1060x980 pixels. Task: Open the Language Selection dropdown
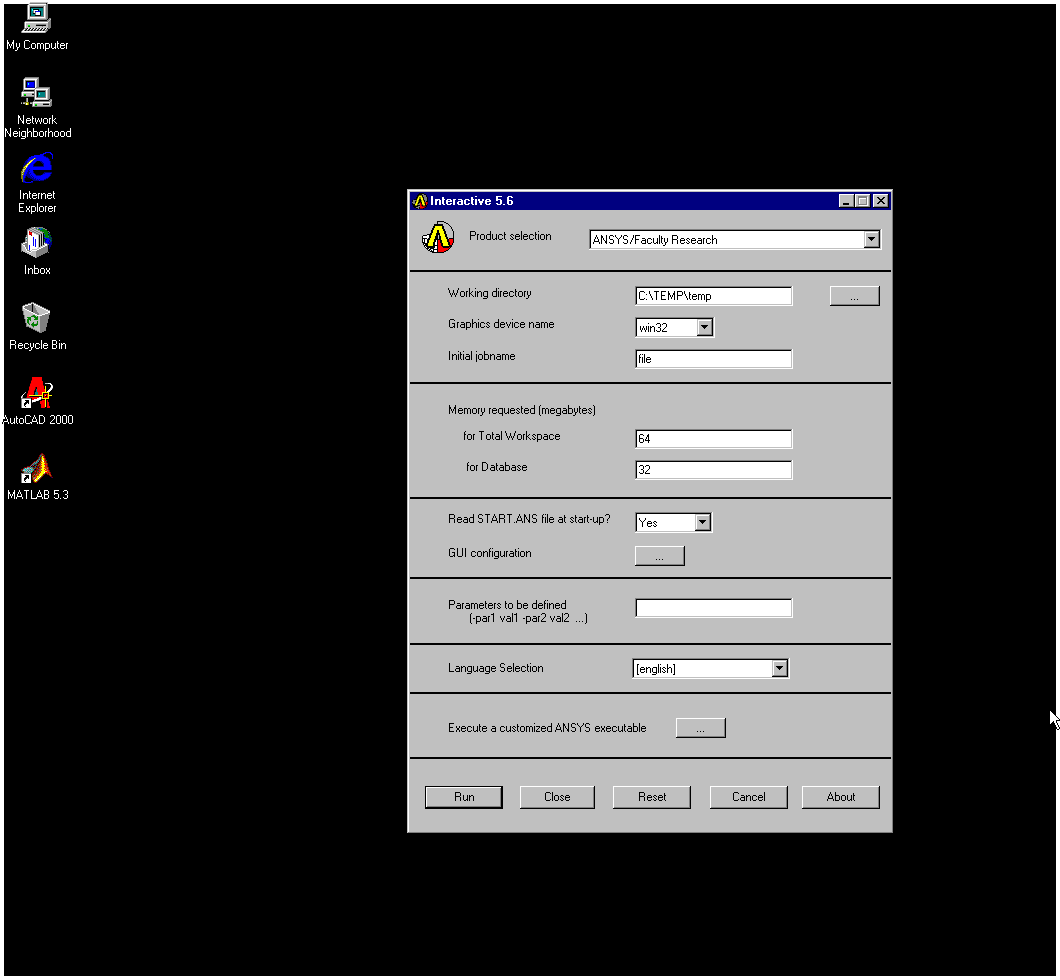[x=779, y=669]
